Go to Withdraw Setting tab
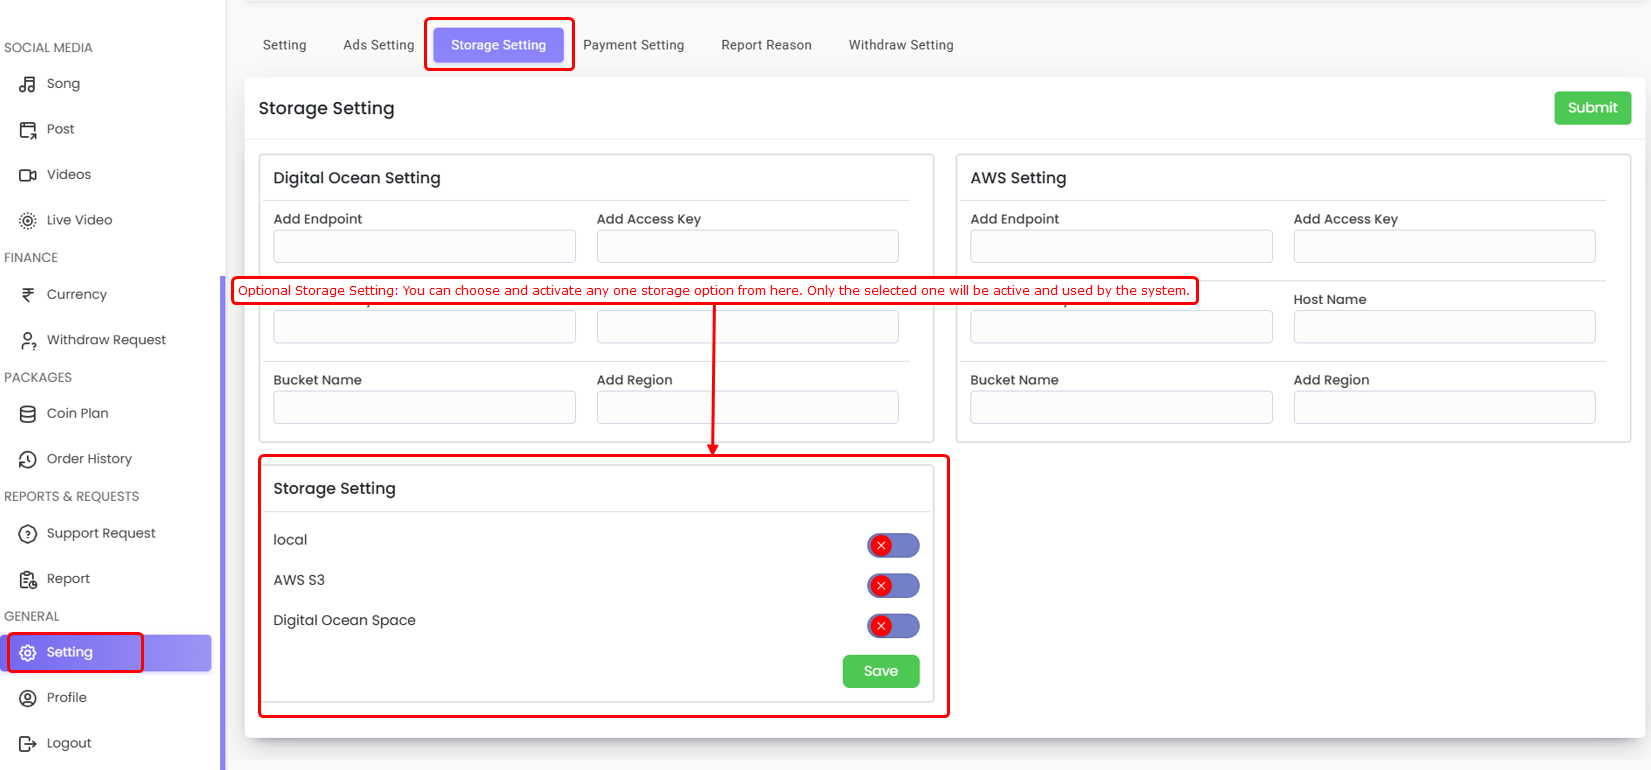 (900, 45)
